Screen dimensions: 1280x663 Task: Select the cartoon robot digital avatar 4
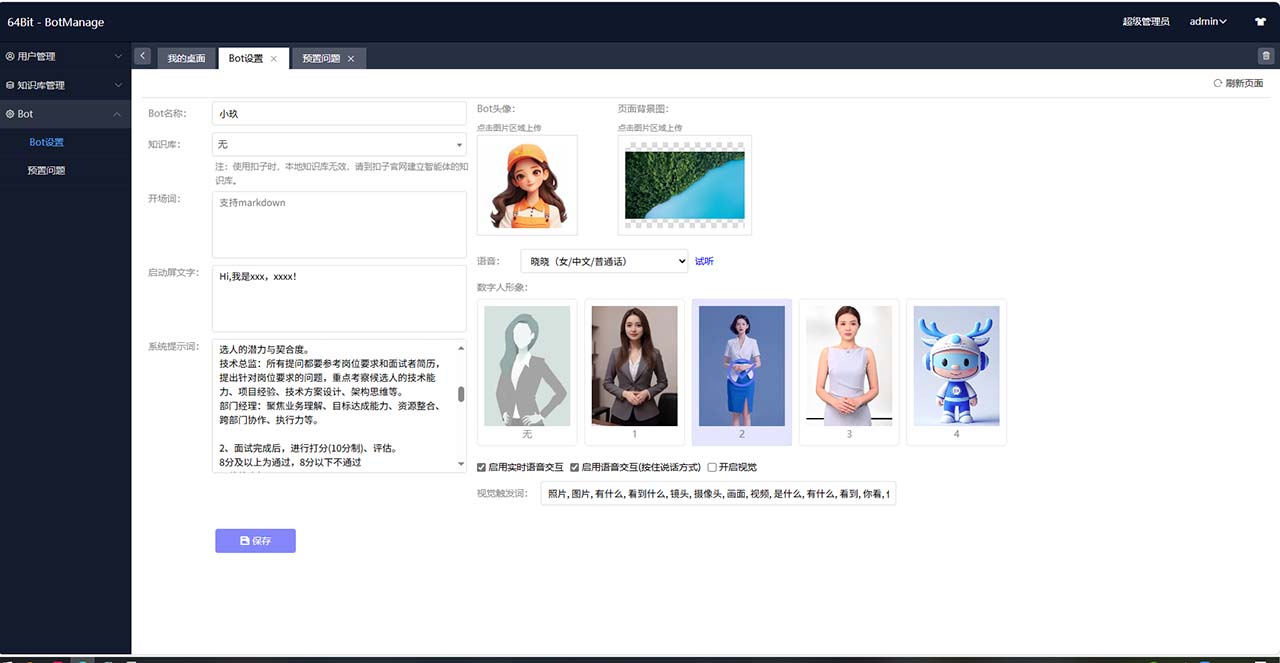[956, 366]
